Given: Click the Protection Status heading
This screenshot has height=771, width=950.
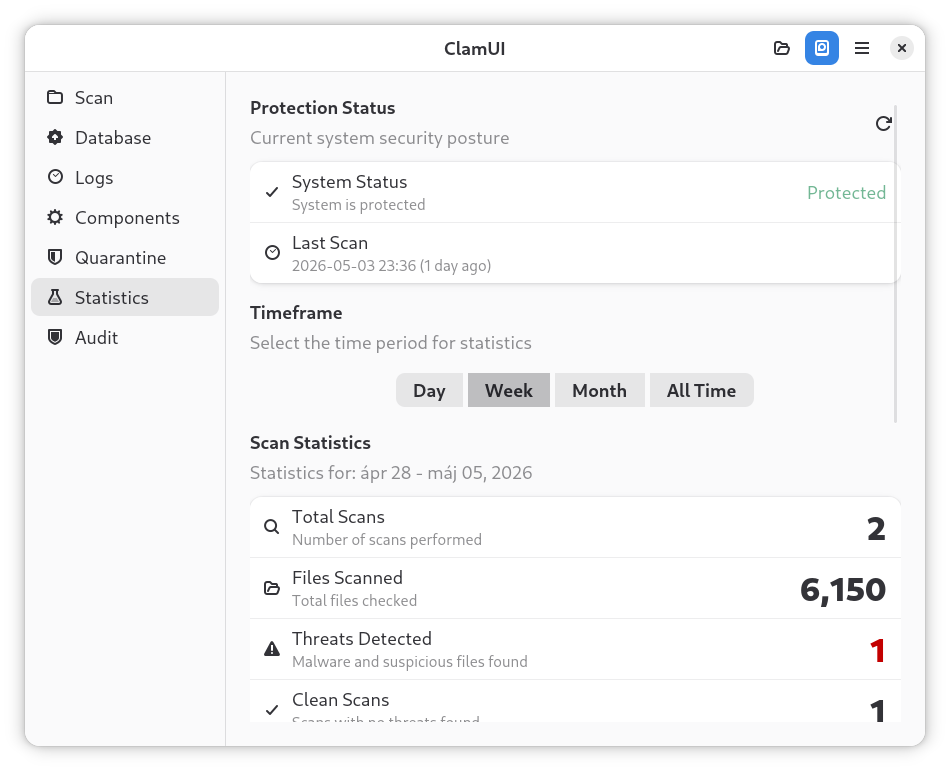Looking at the screenshot, I should [x=322, y=108].
